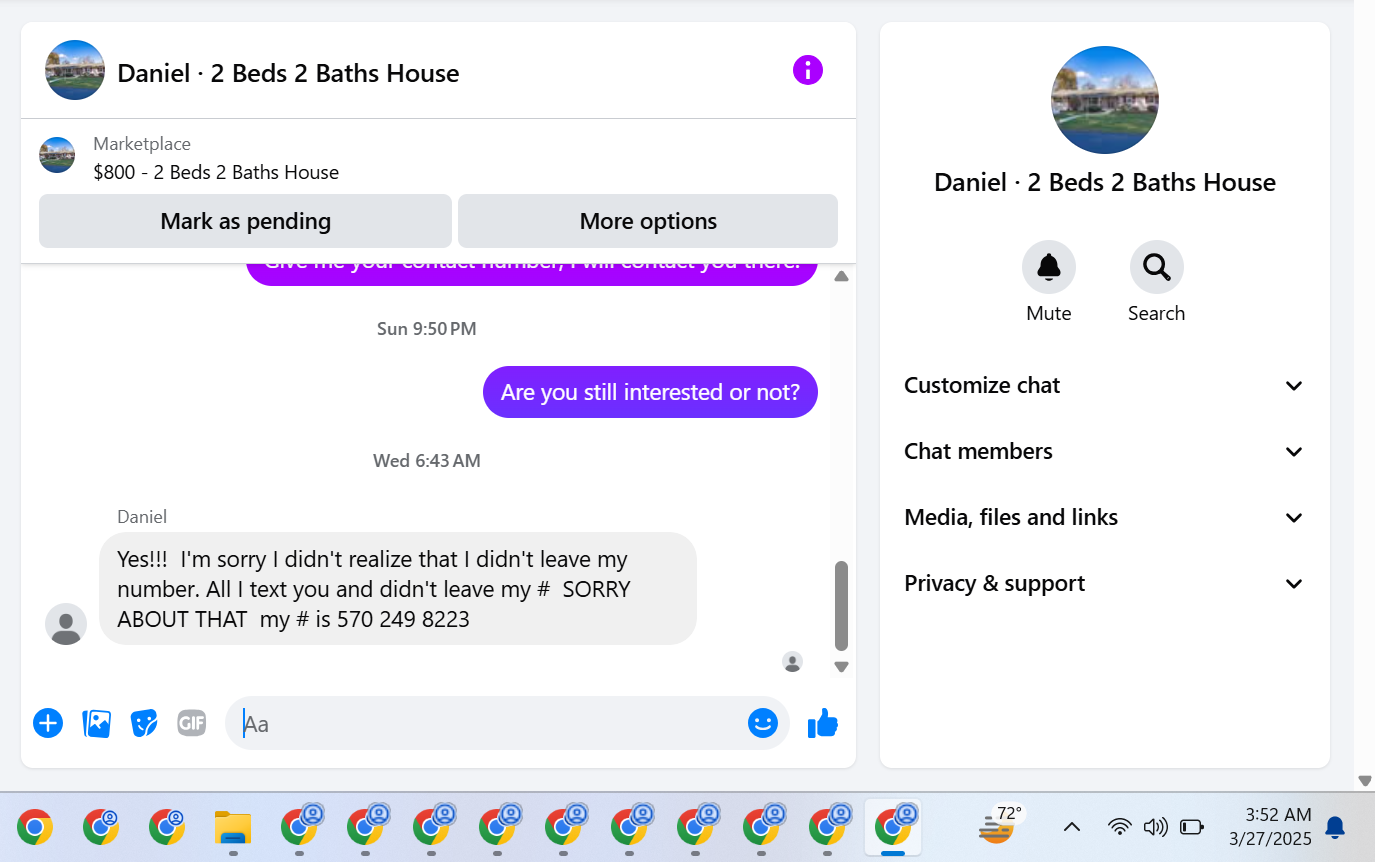The height and width of the screenshot is (862, 1375).
Task: Open the GIF picker
Action: coord(192,722)
